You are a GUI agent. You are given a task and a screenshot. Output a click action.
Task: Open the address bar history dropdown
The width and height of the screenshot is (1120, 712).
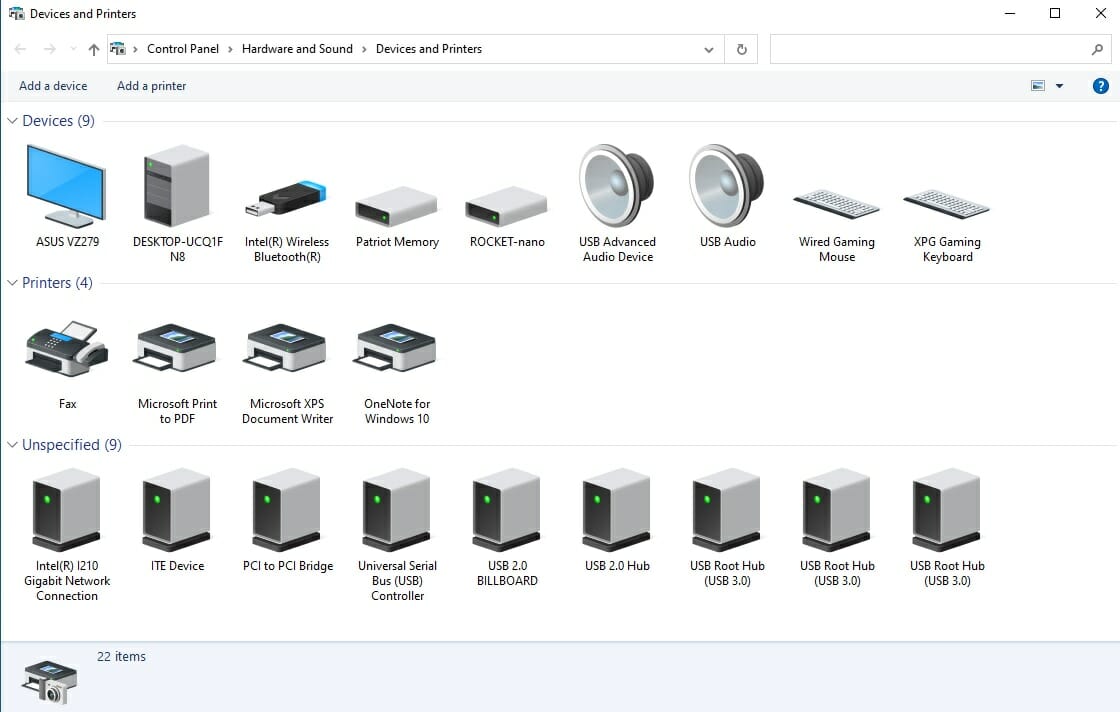tap(709, 49)
